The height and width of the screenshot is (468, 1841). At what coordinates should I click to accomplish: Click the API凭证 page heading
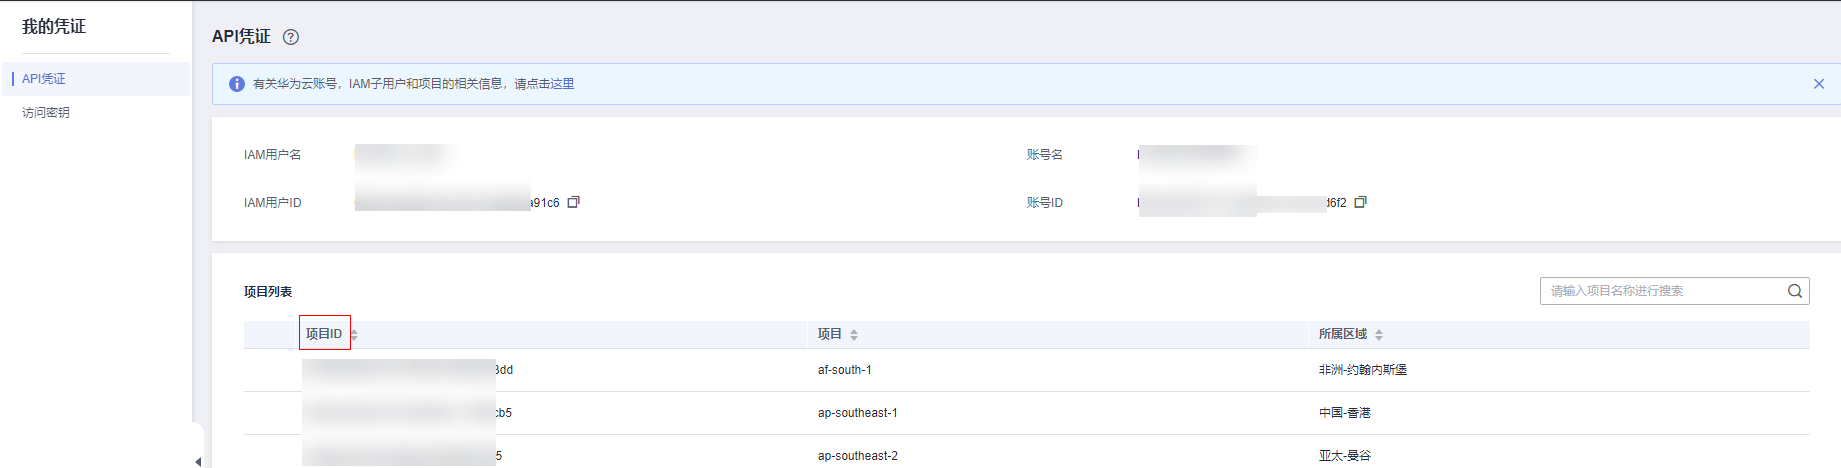[241, 36]
